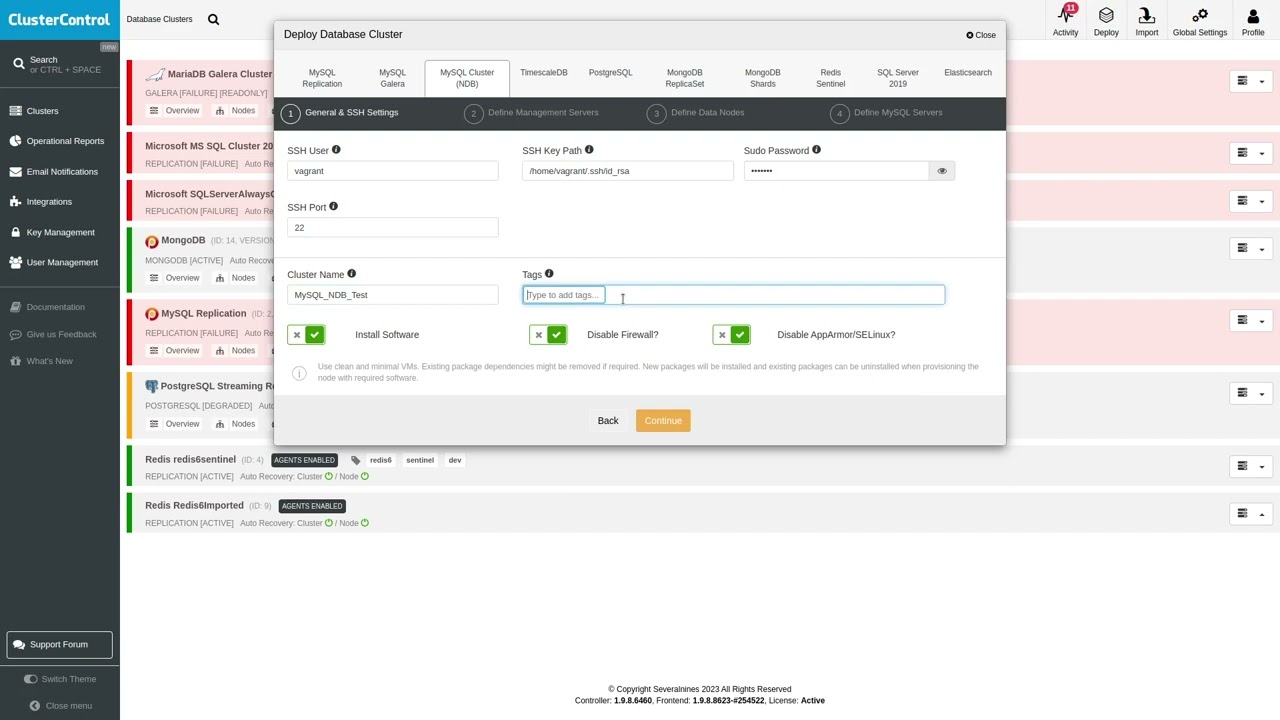Select the MySQL Galera tab
Image resolution: width=1280 pixels, height=720 pixels.
click(392, 78)
